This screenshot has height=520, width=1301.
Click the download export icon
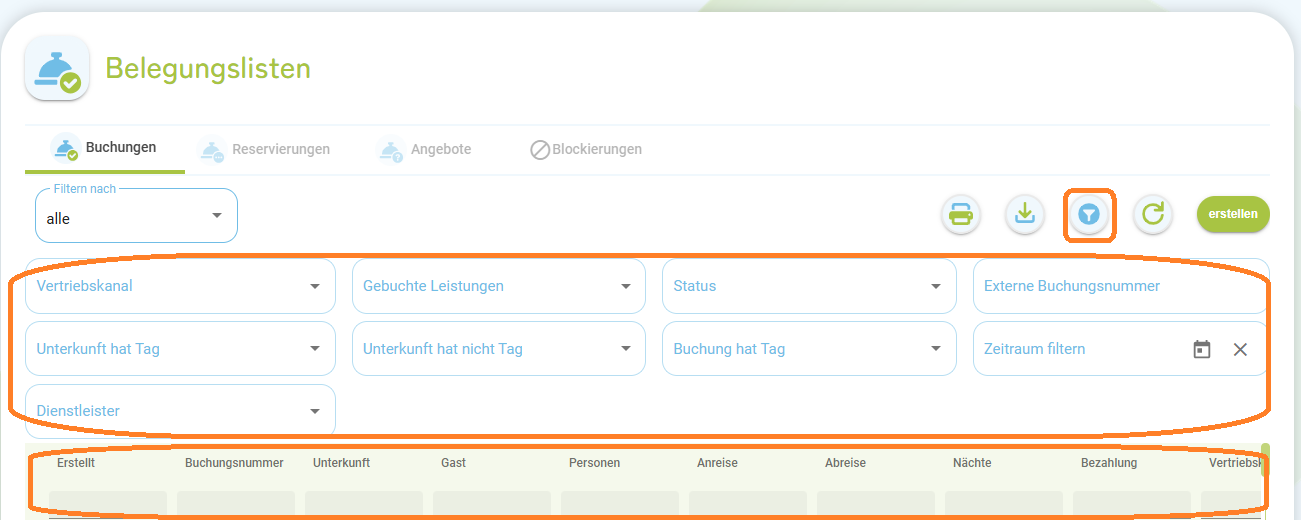pos(1025,215)
